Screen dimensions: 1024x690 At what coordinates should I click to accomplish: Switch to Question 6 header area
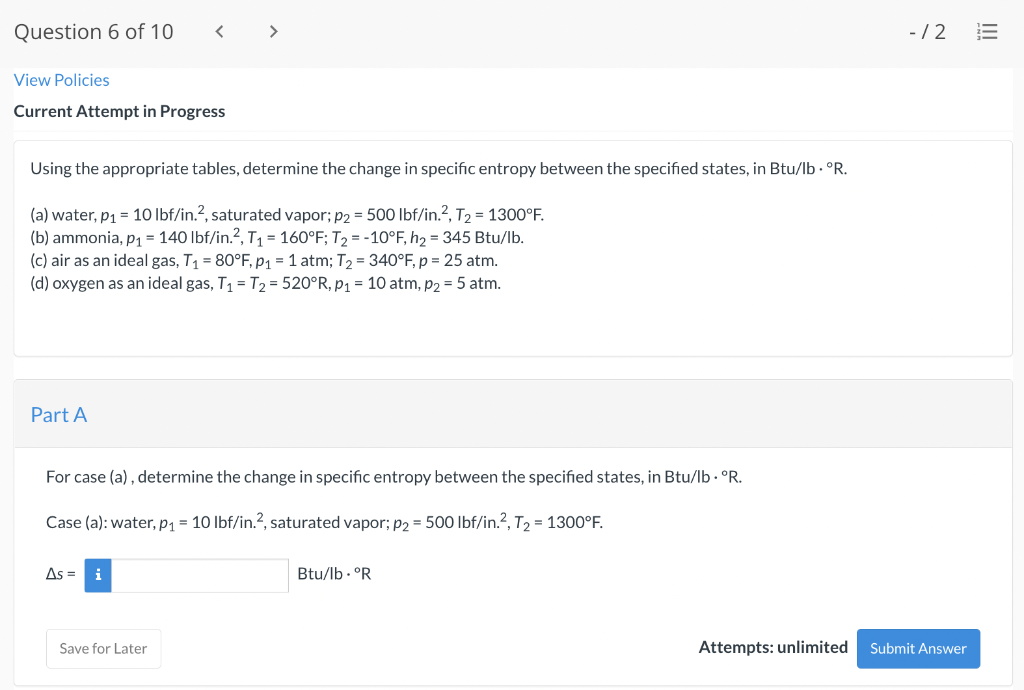93,31
